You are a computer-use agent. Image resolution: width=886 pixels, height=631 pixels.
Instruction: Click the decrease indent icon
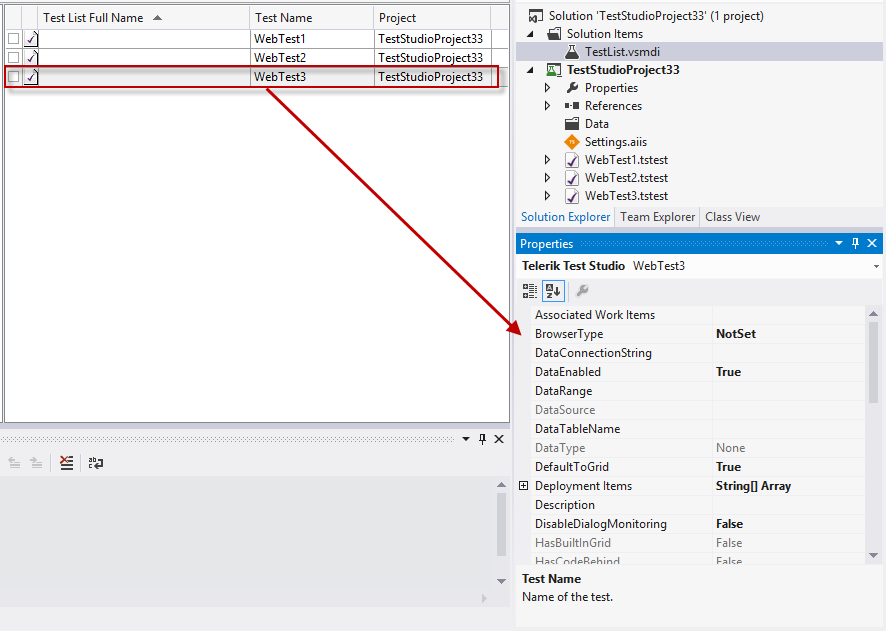point(15,463)
